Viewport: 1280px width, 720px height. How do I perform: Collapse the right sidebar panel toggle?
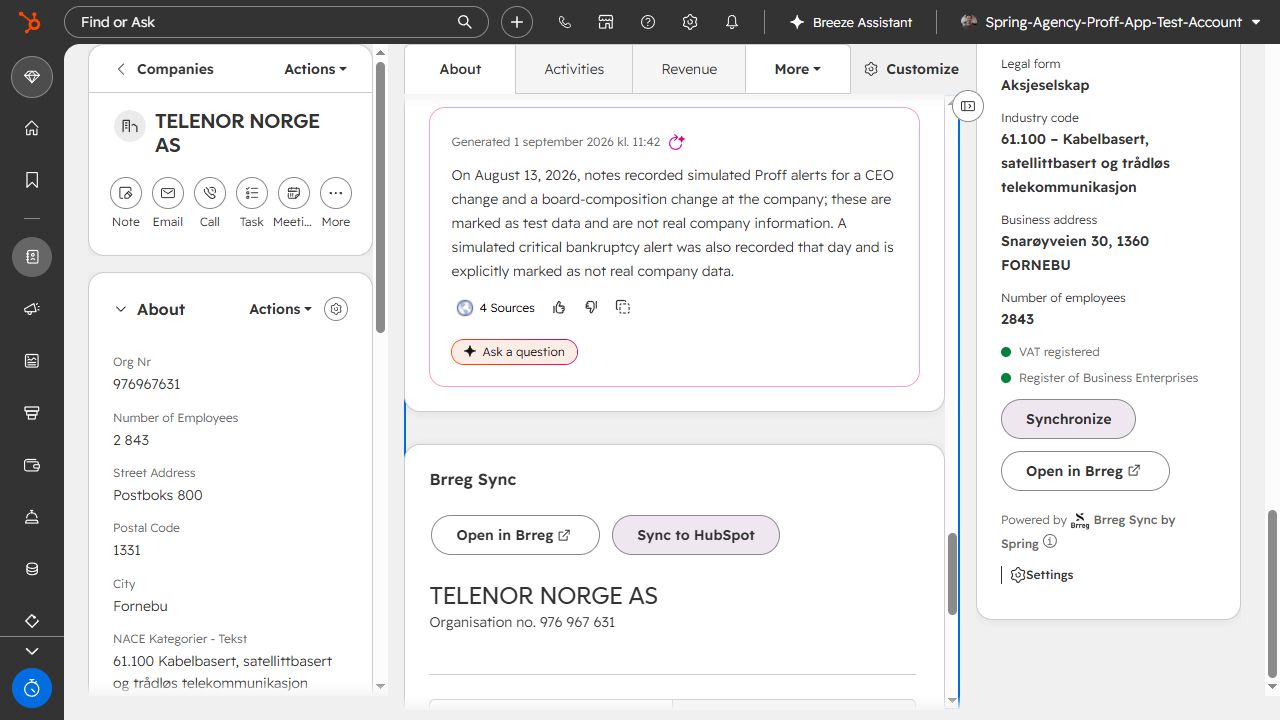point(968,106)
